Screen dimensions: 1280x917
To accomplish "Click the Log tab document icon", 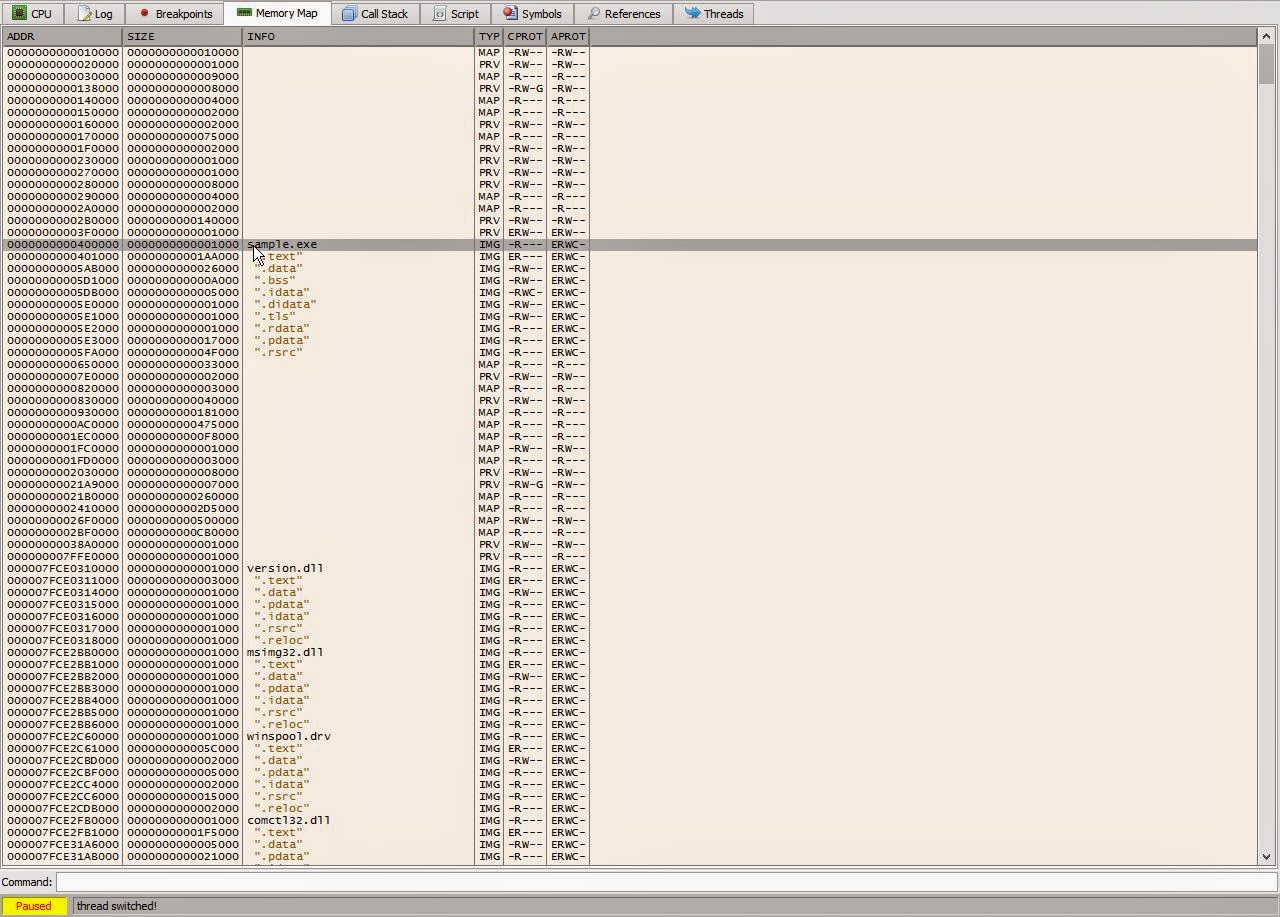I will 84,14.
